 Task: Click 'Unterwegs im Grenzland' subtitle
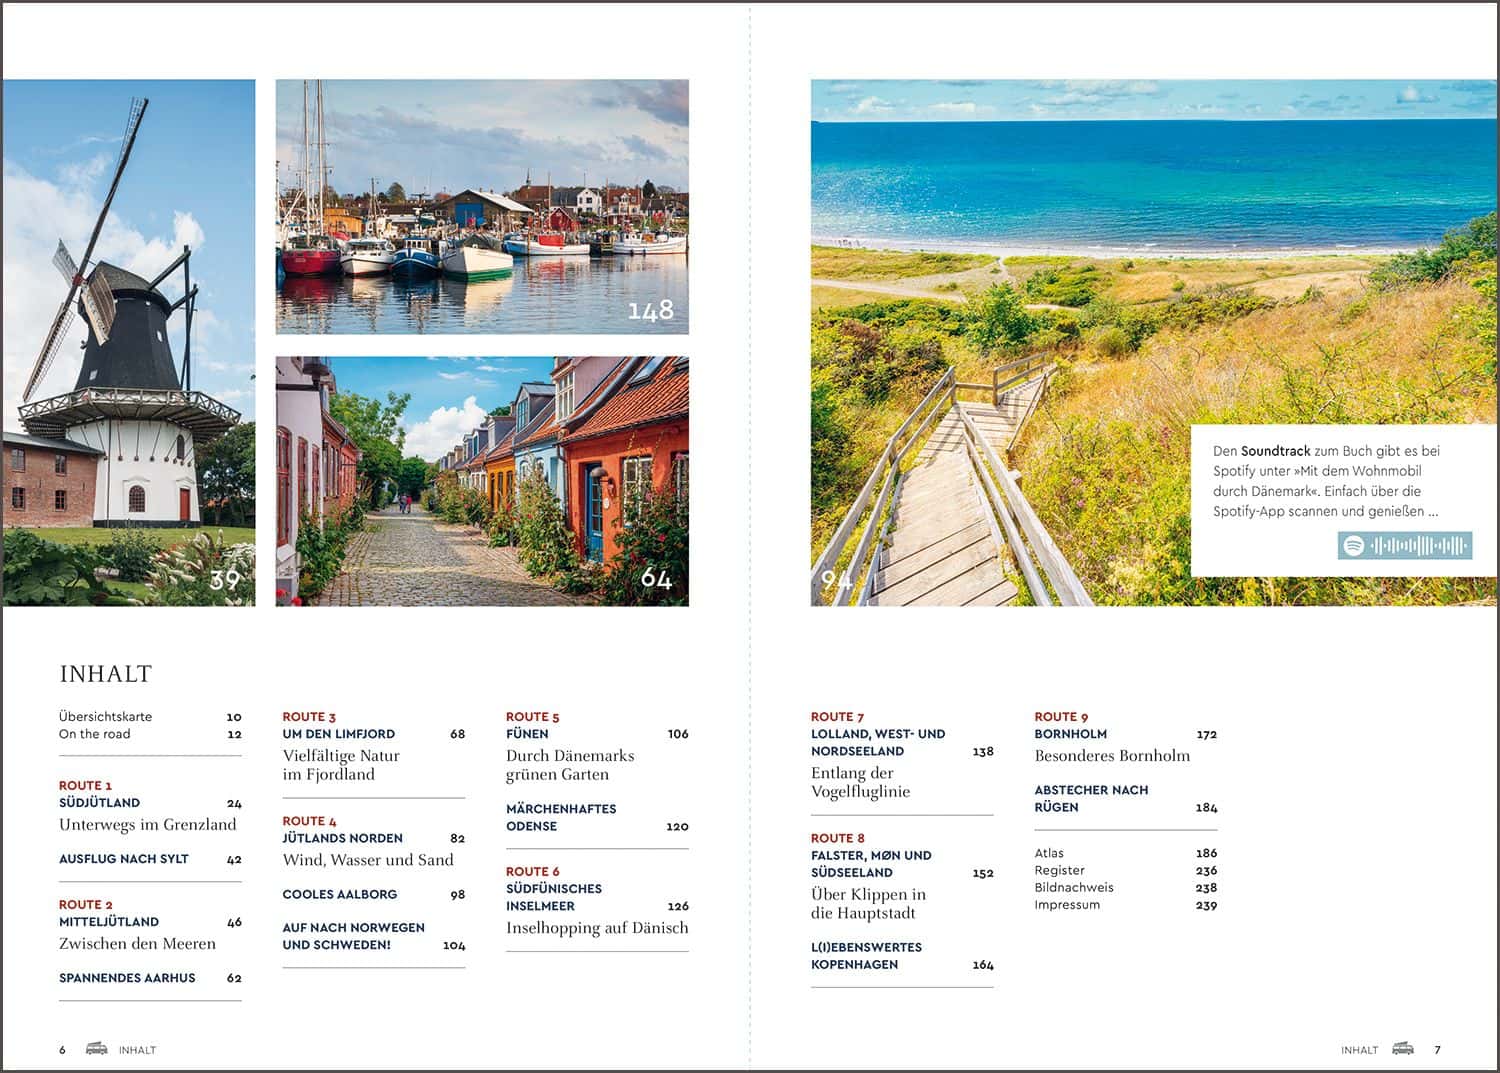pyautogui.click(x=148, y=825)
